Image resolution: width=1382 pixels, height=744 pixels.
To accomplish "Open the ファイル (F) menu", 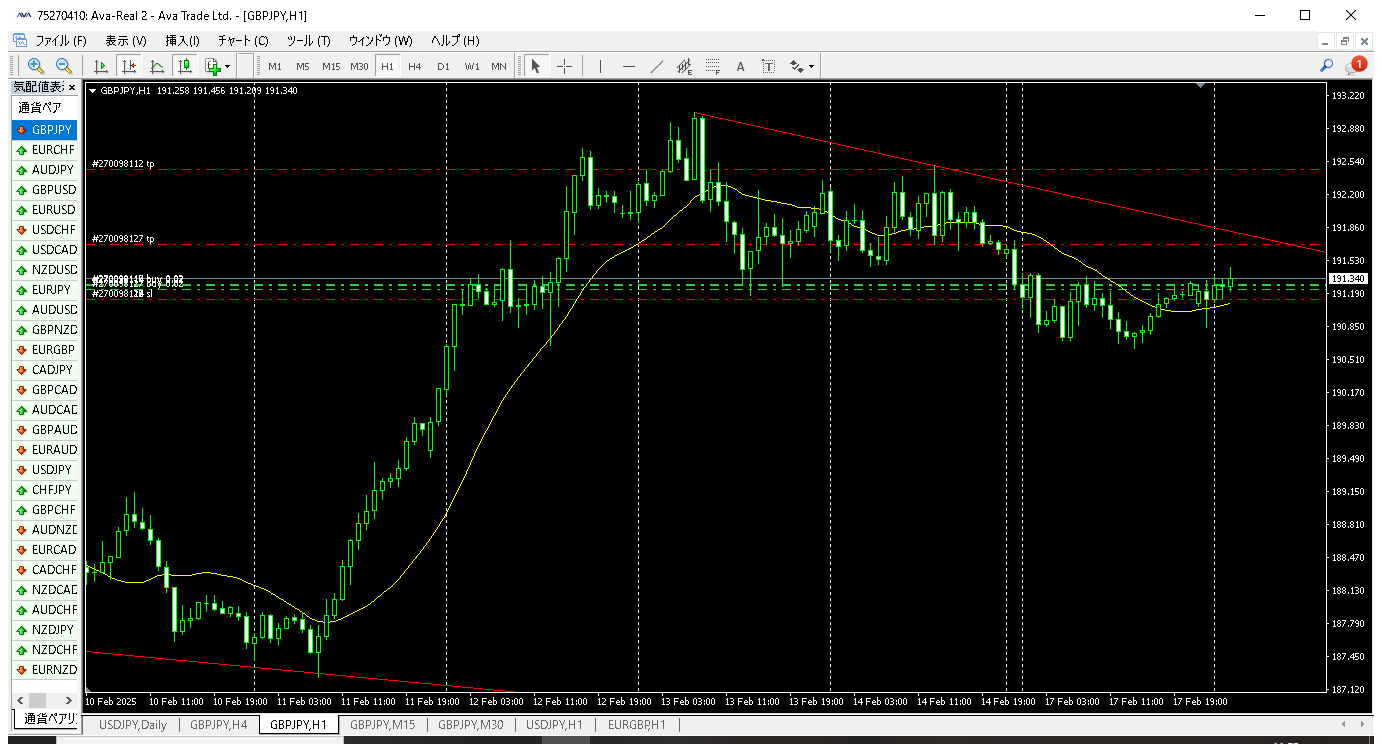I will (x=61, y=41).
